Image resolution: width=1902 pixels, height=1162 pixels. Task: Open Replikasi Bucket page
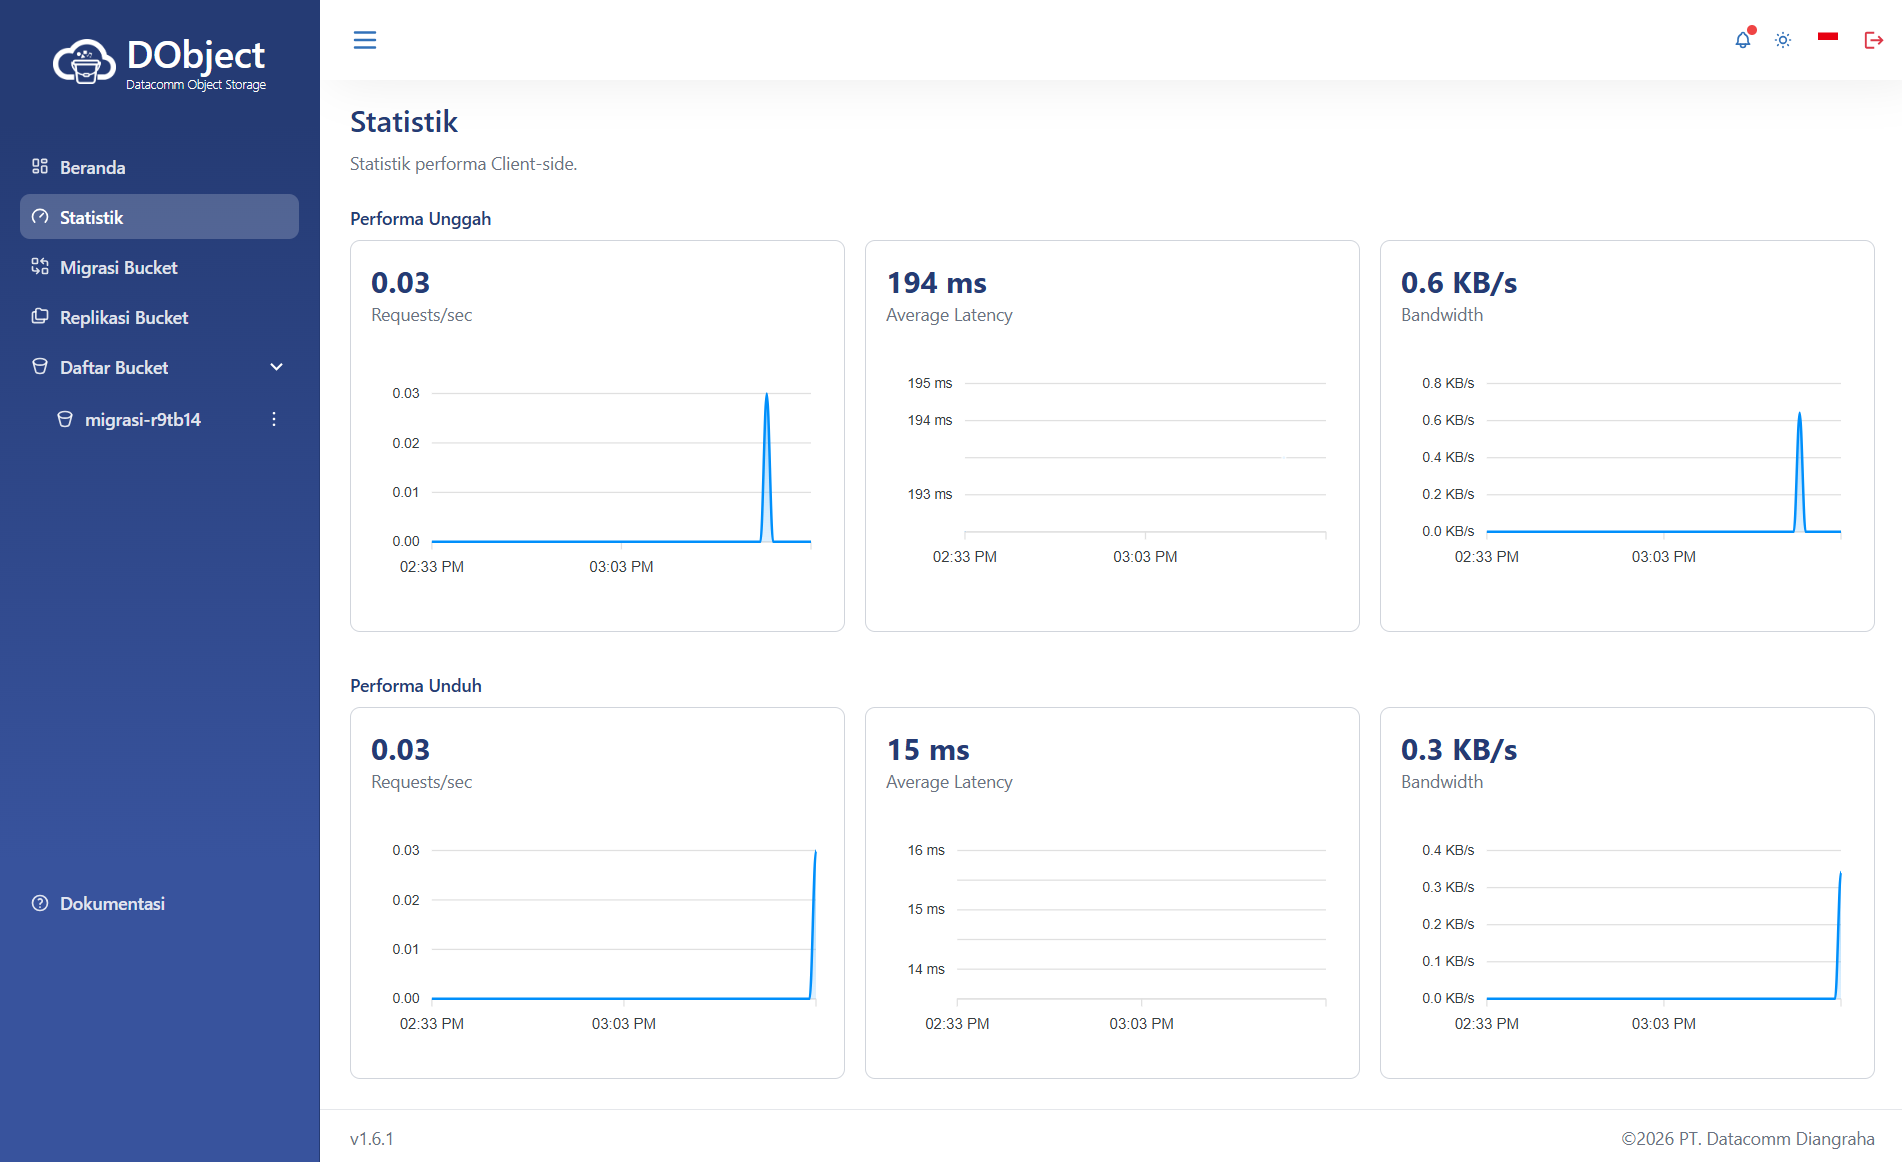(159, 317)
